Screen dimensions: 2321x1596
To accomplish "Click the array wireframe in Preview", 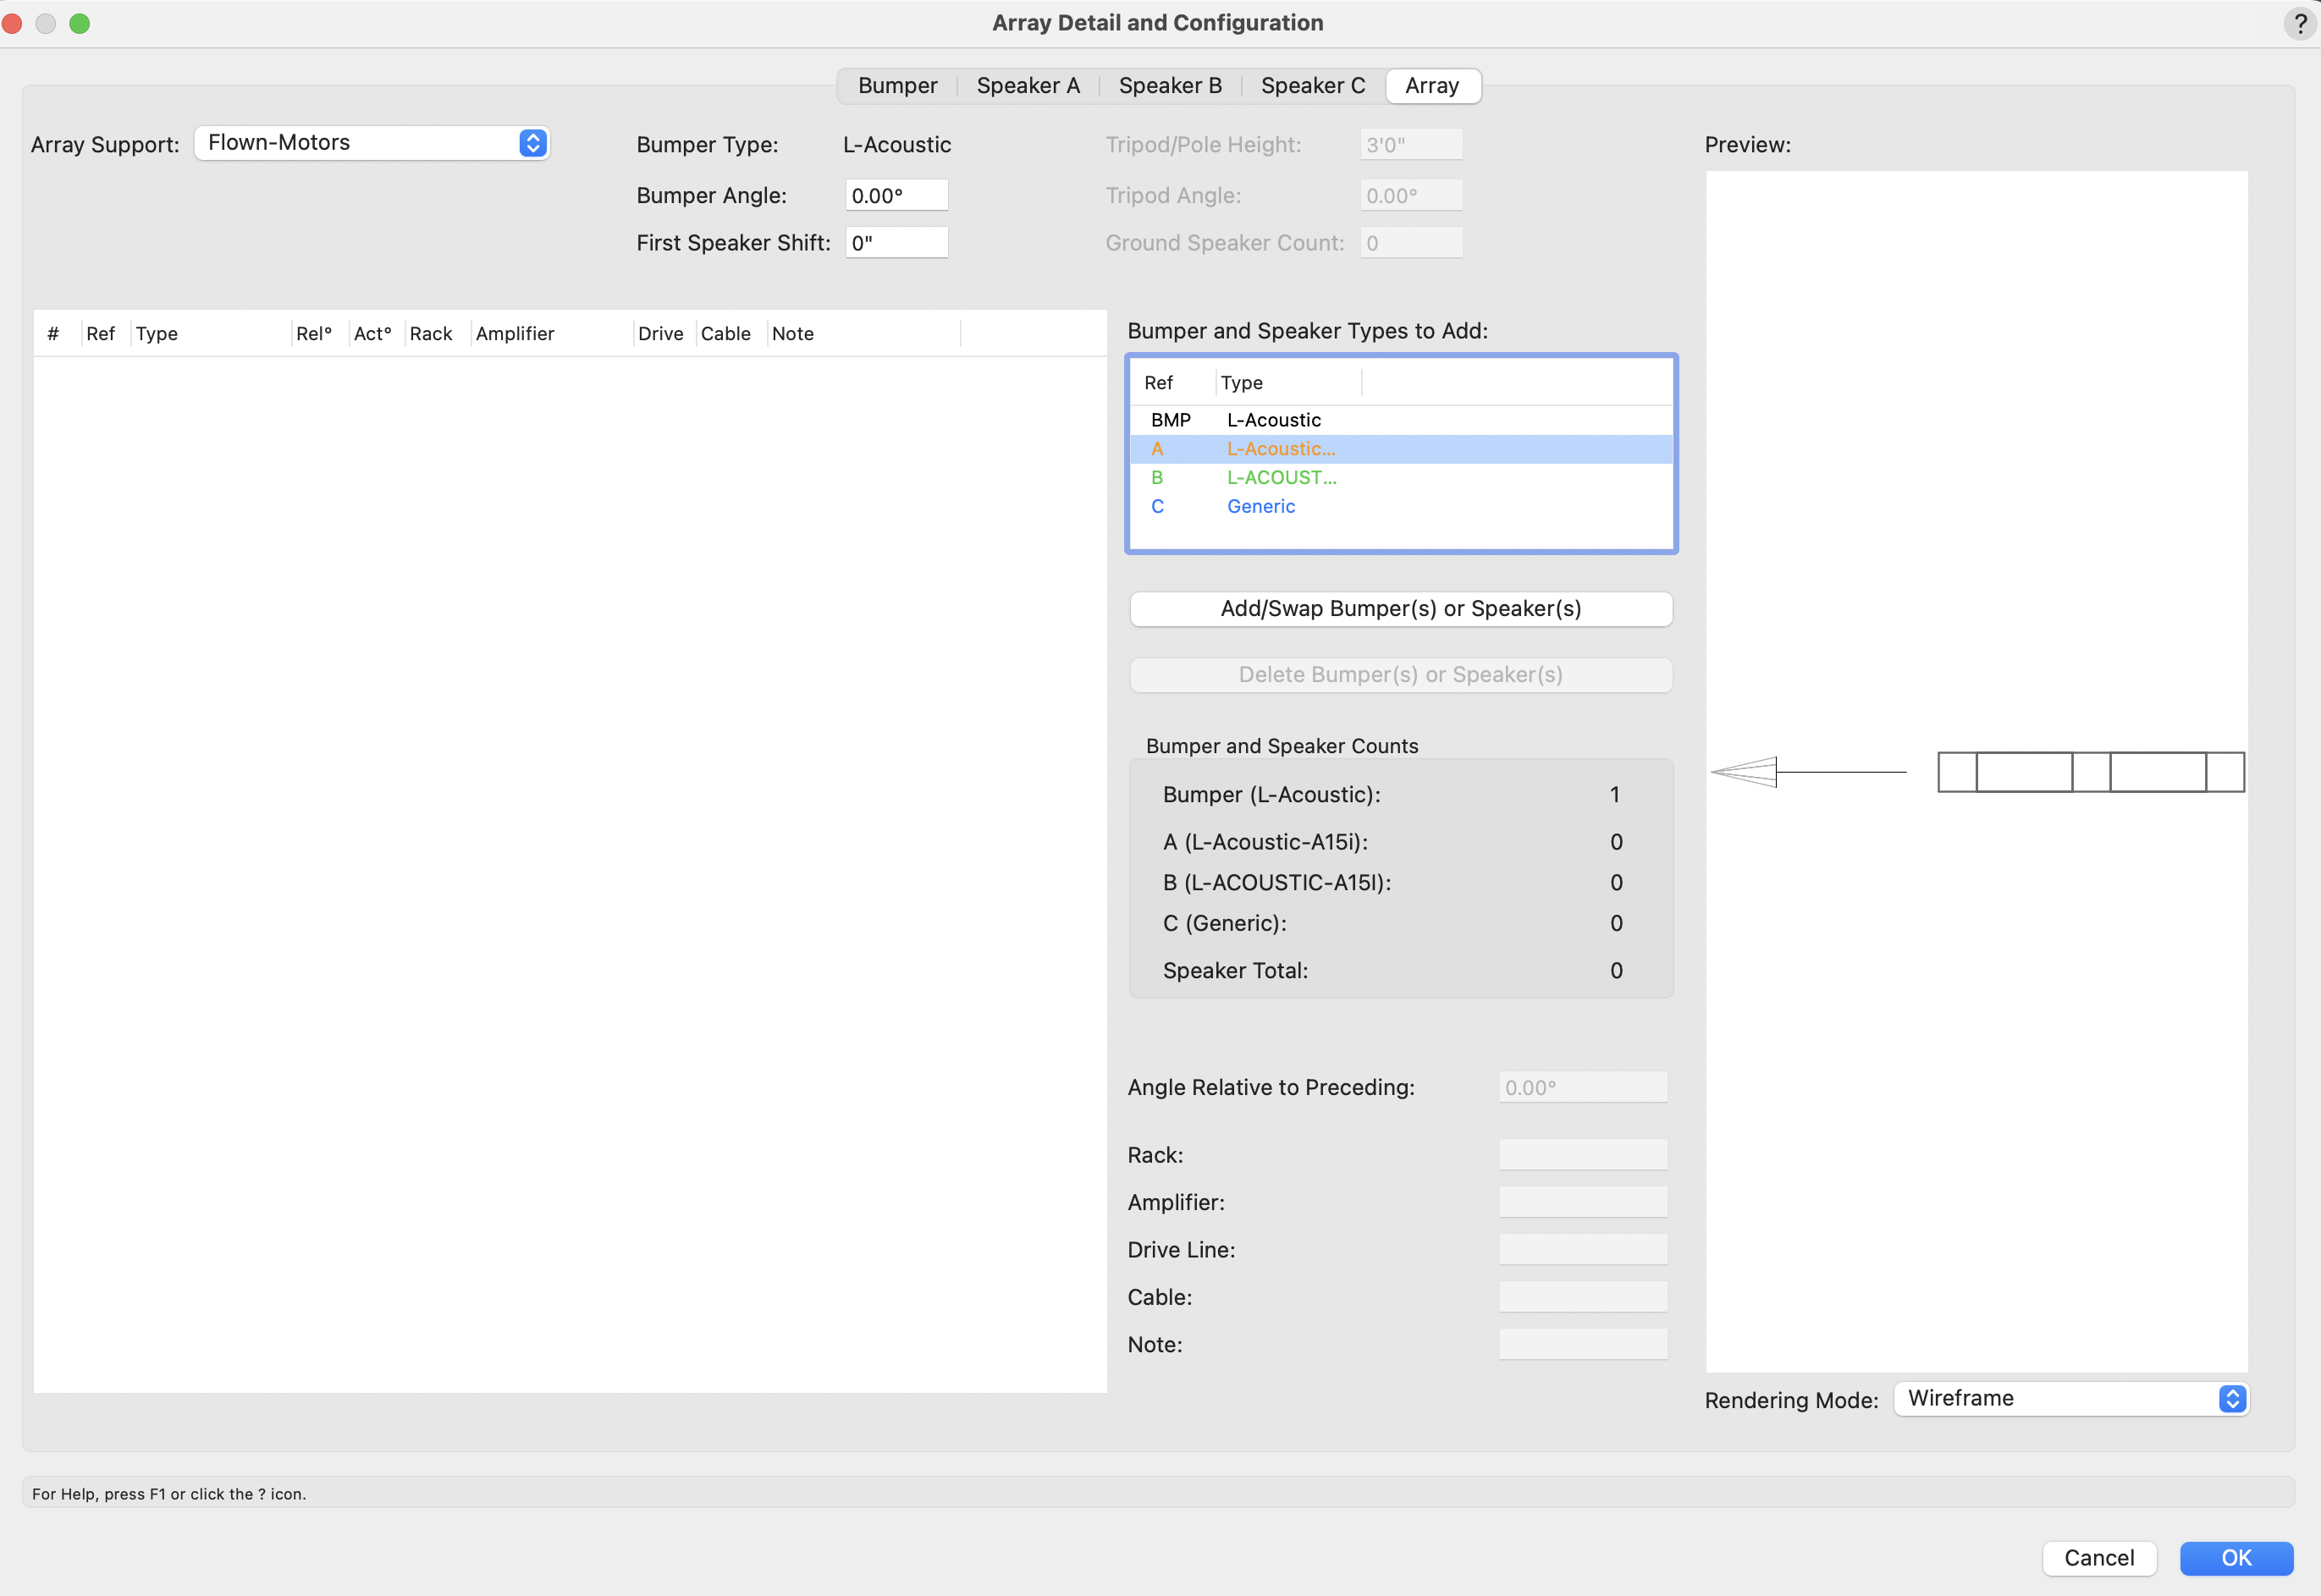I will [2090, 772].
